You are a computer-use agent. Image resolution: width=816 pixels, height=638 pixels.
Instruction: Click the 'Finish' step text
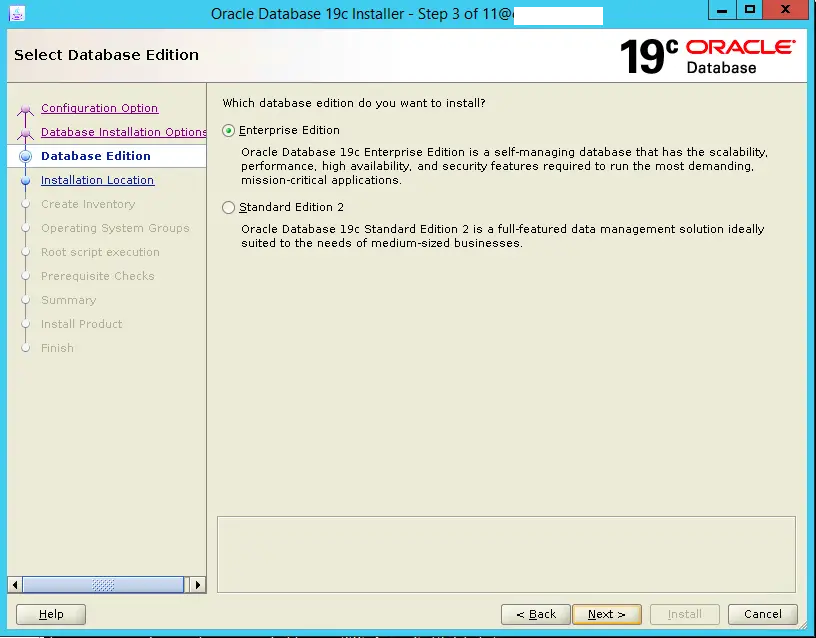point(57,348)
